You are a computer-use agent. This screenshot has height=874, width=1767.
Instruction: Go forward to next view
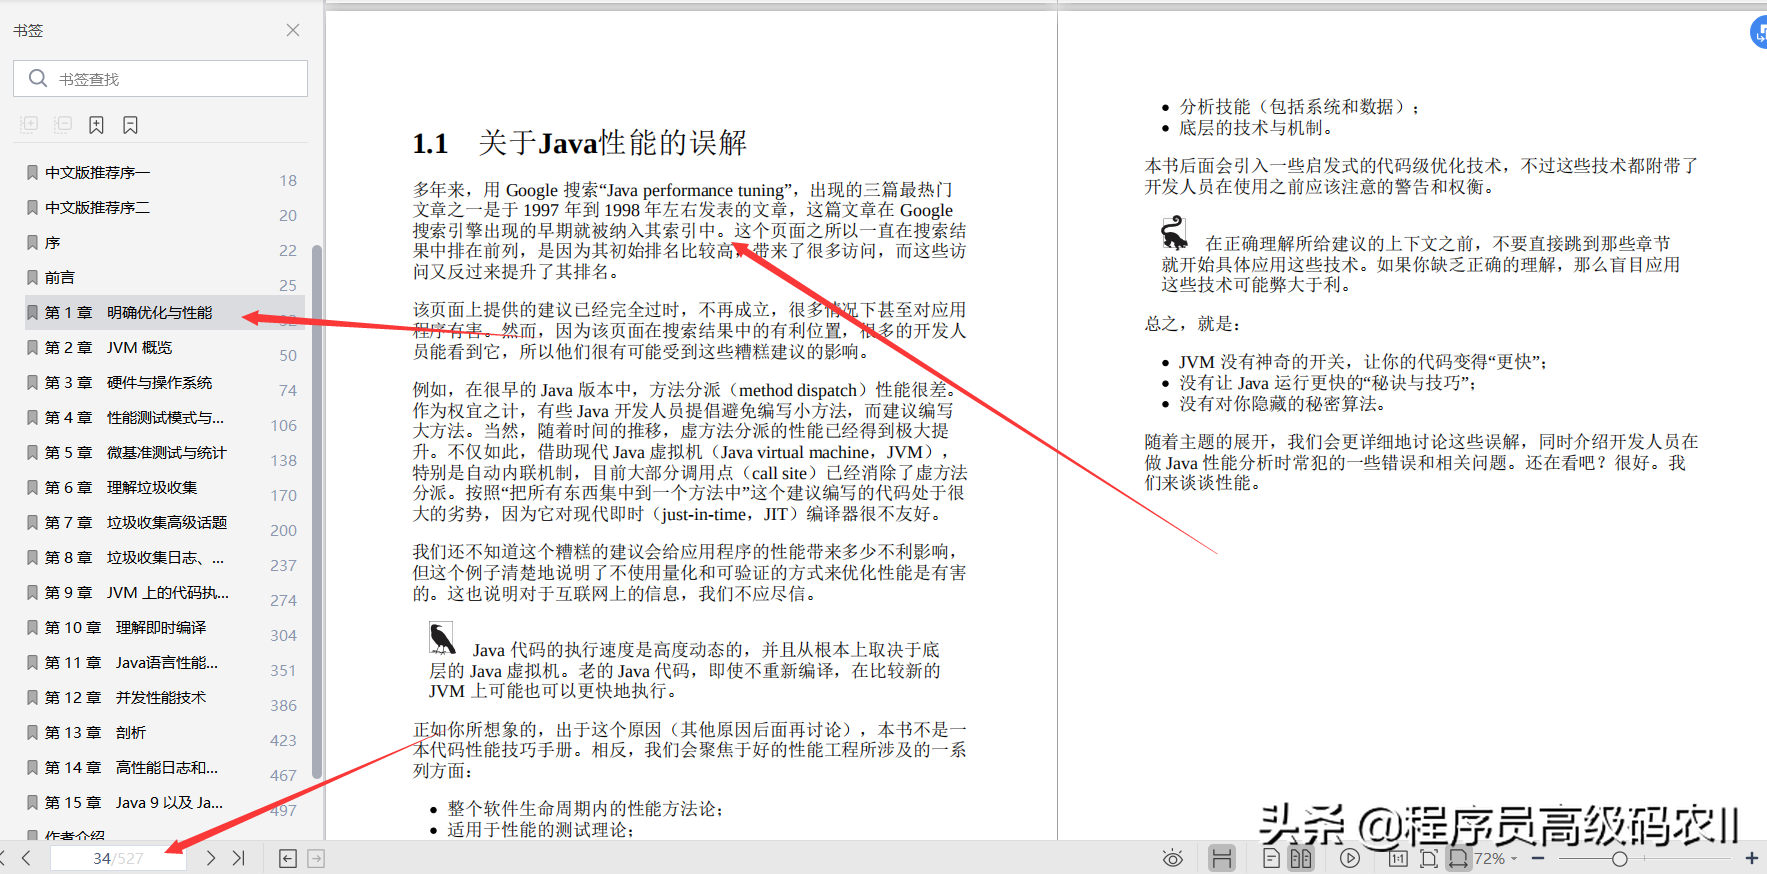click(x=316, y=858)
